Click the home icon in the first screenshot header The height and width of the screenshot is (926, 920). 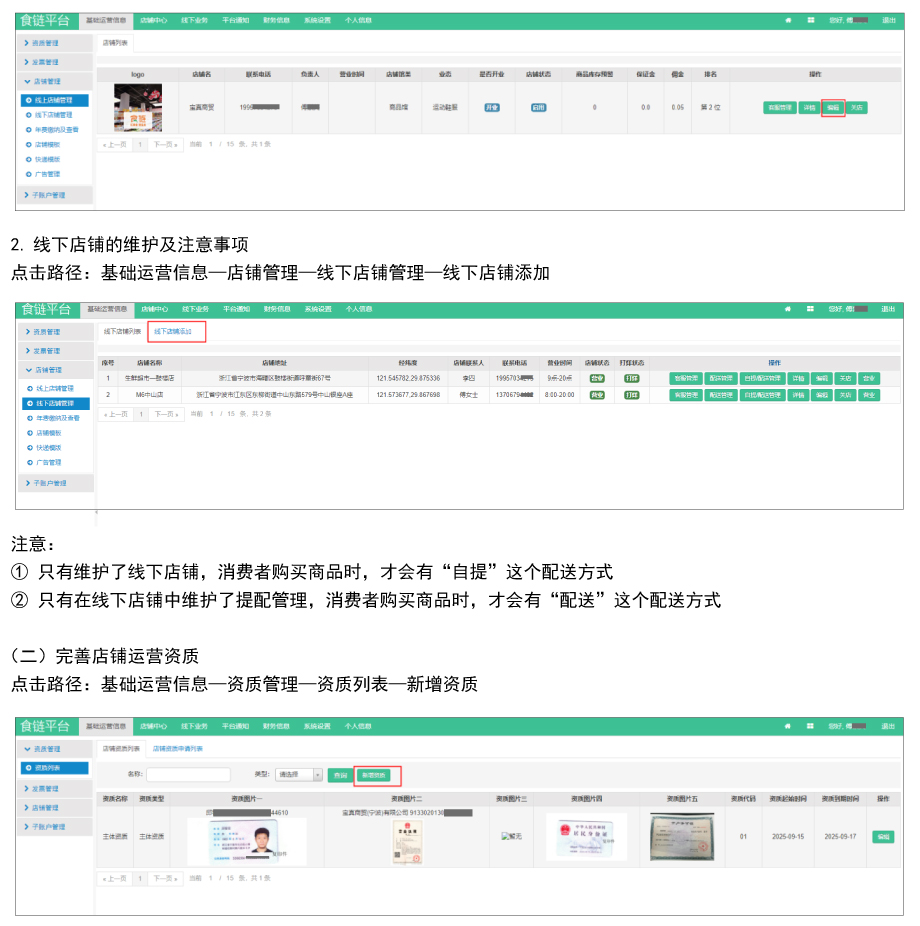pyautogui.click(x=788, y=20)
